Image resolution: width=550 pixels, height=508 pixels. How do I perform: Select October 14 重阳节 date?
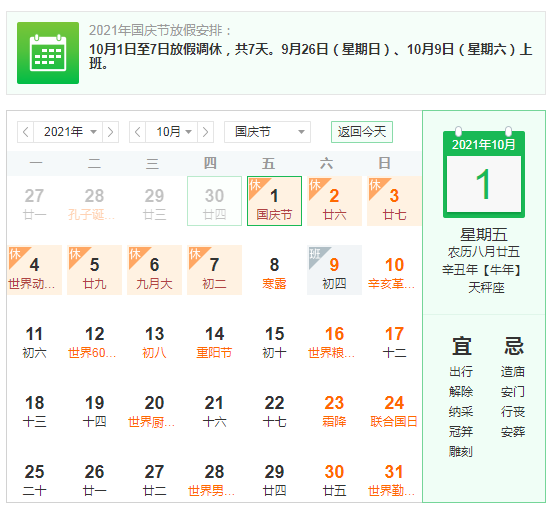click(x=214, y=342)
